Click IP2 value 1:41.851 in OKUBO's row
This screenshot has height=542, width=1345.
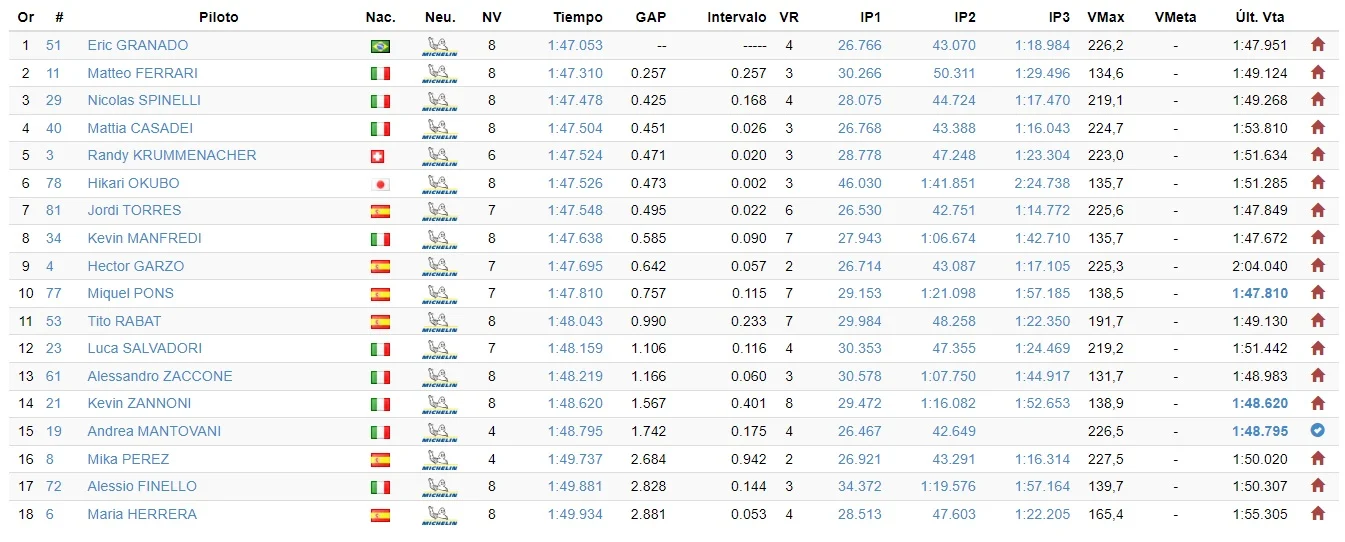948,183
